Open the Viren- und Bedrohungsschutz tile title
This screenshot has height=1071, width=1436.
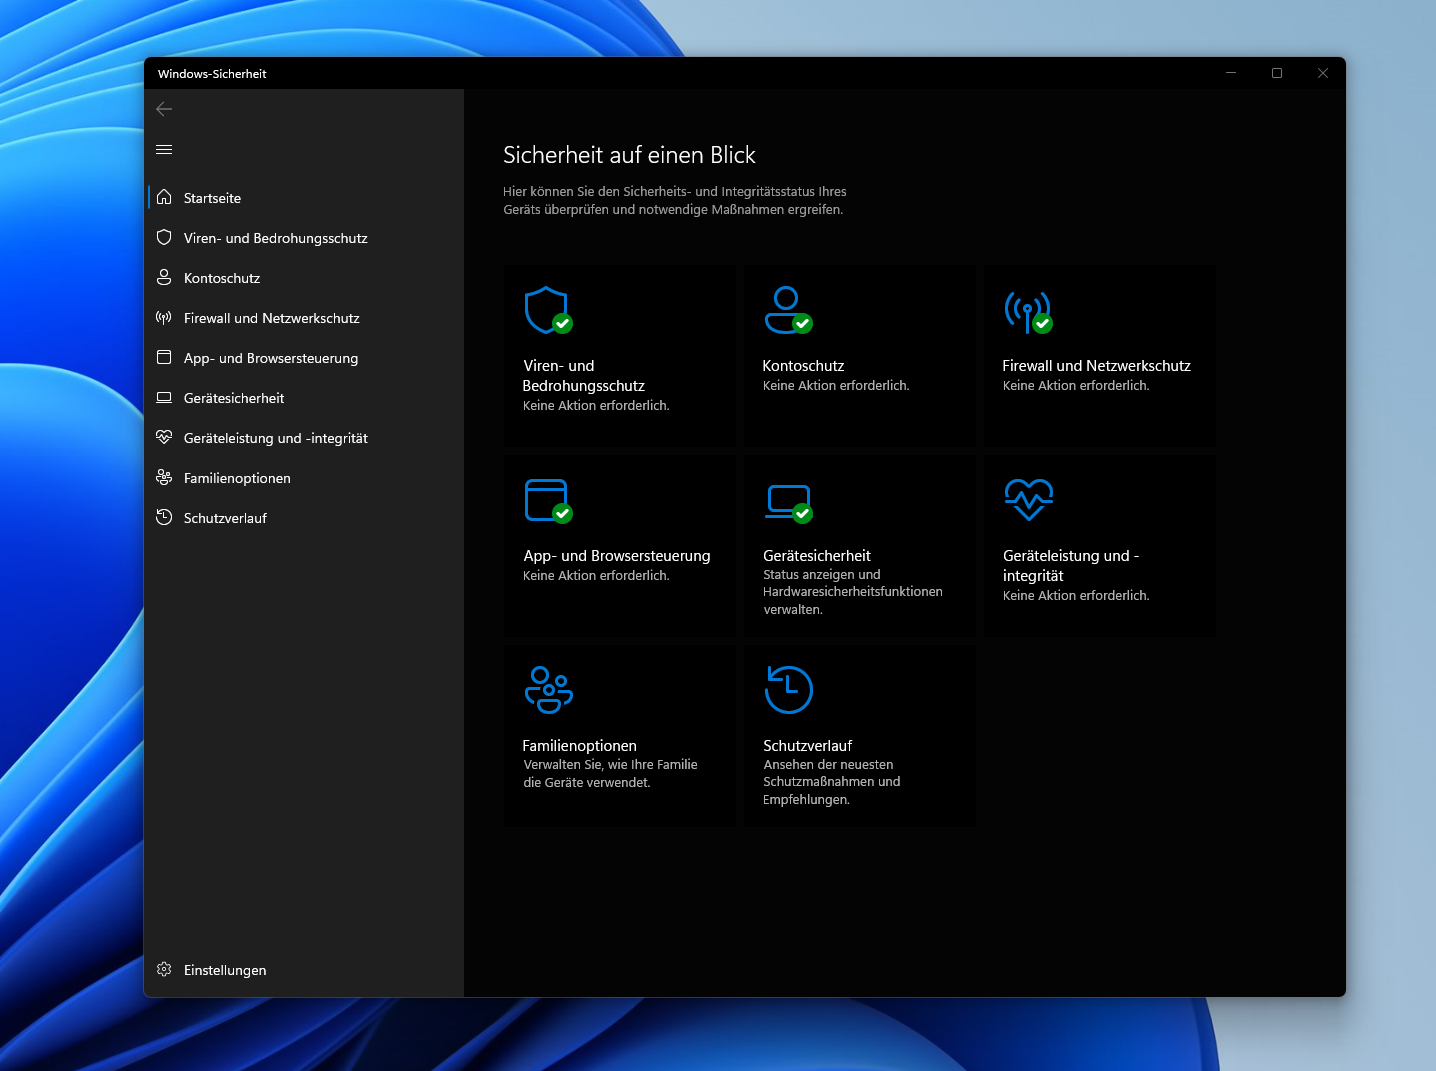(x=584, y=376)
